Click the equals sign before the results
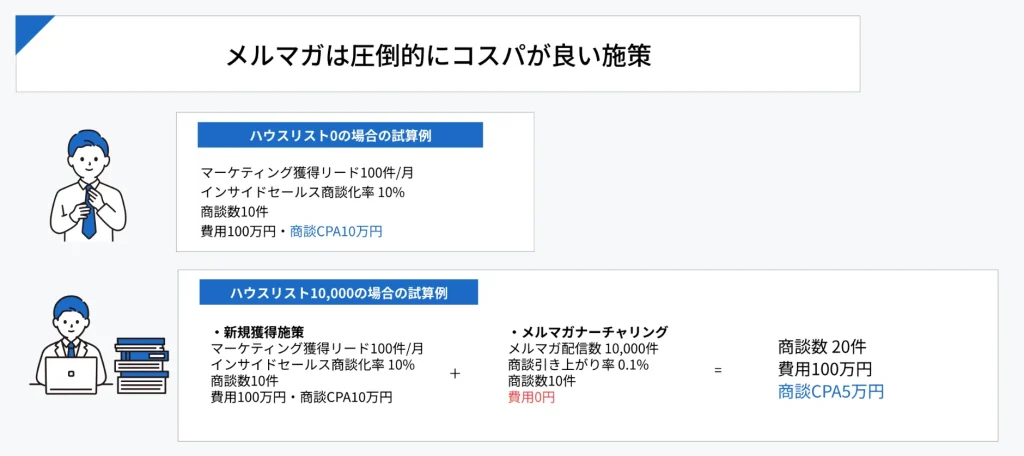Viewport: 1024px width, 456px height. coord(718,371)
